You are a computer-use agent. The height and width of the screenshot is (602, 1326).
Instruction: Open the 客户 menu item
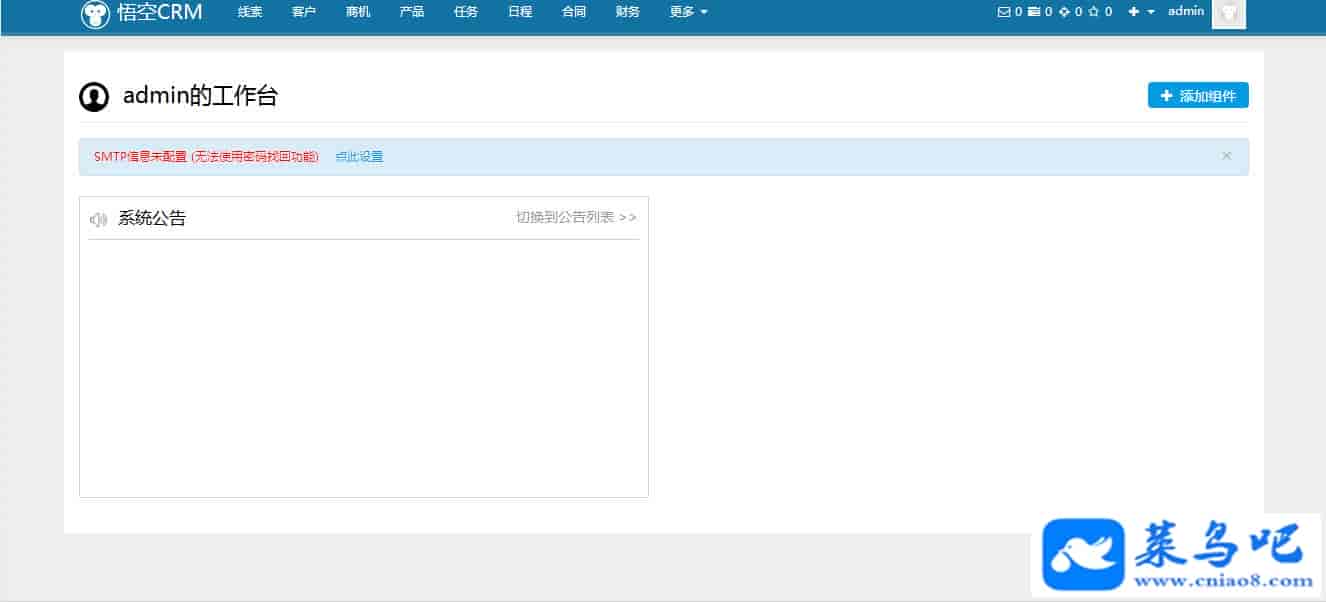[x=304, y=12]
